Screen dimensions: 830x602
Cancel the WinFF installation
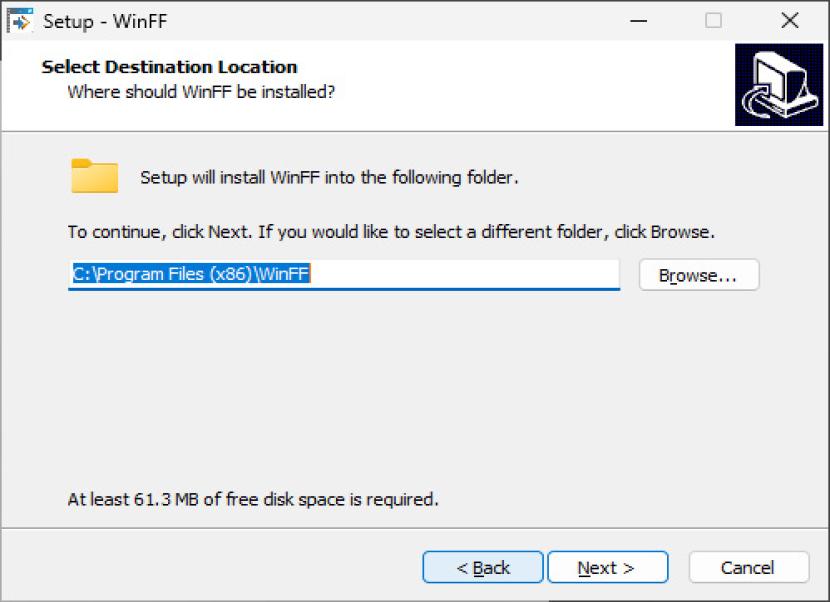(x=748, y=567)
